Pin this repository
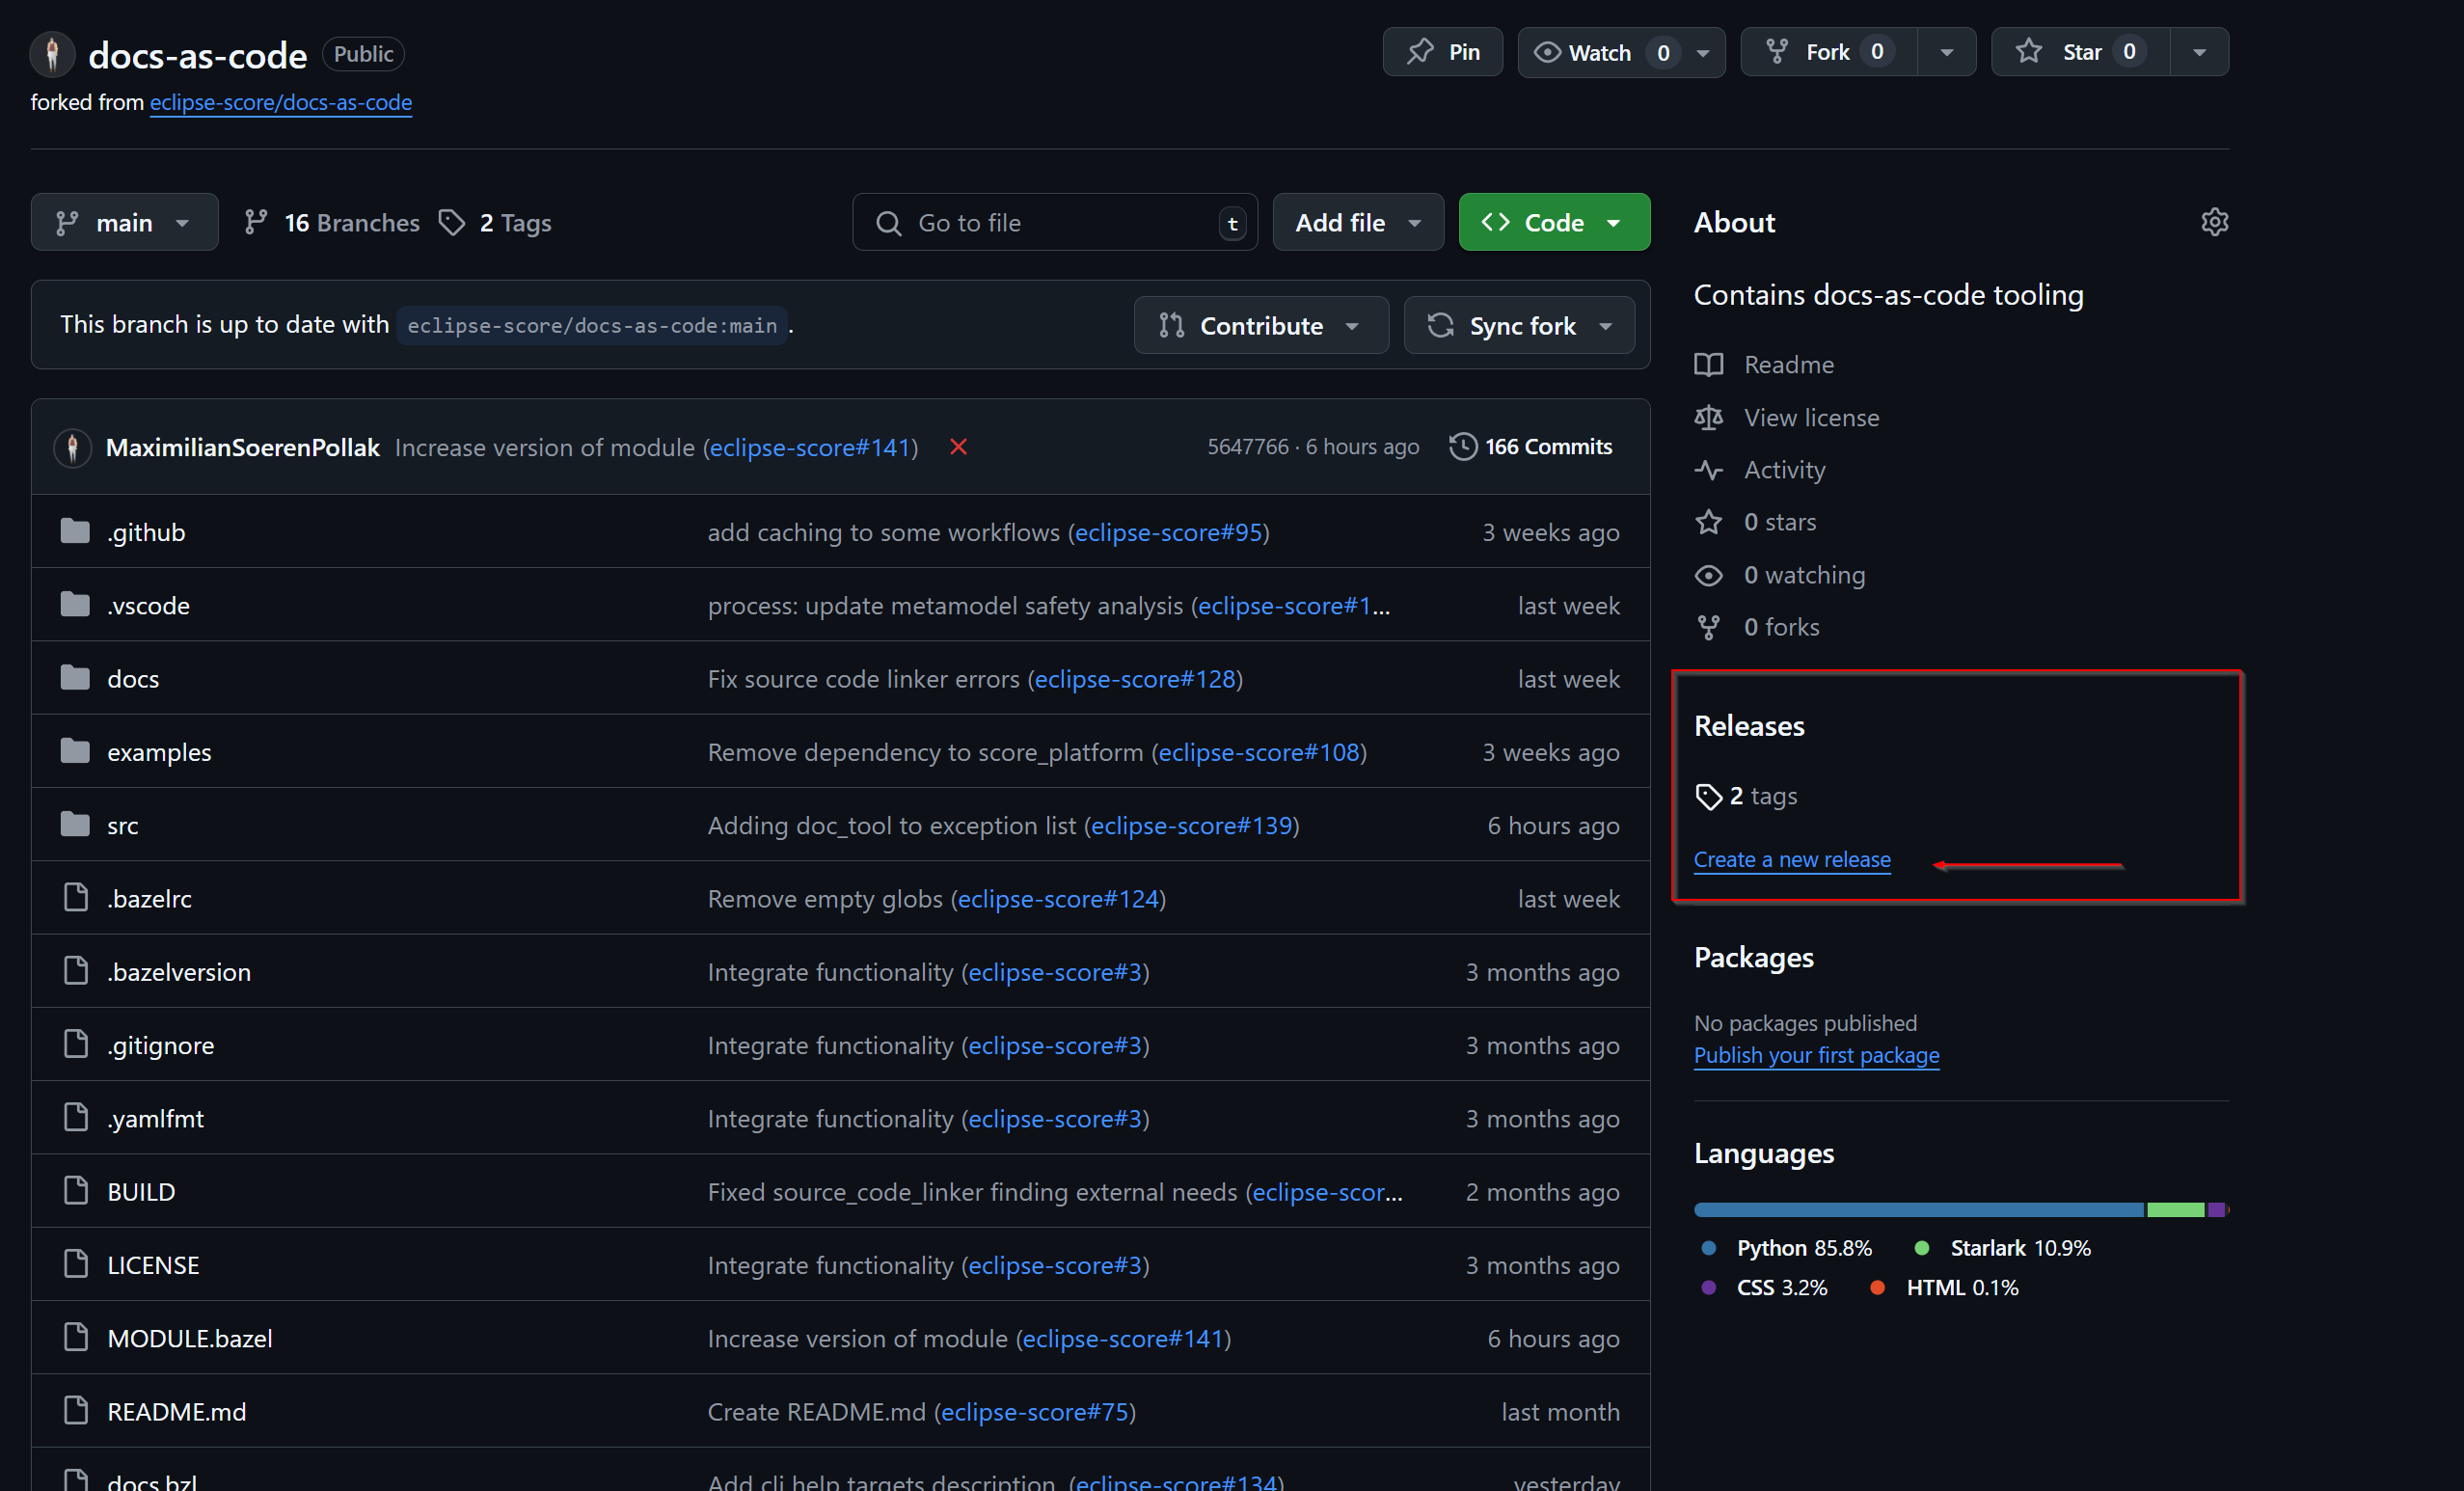Screen dimensions: 2464x1491 click(x=1442, y=52)
